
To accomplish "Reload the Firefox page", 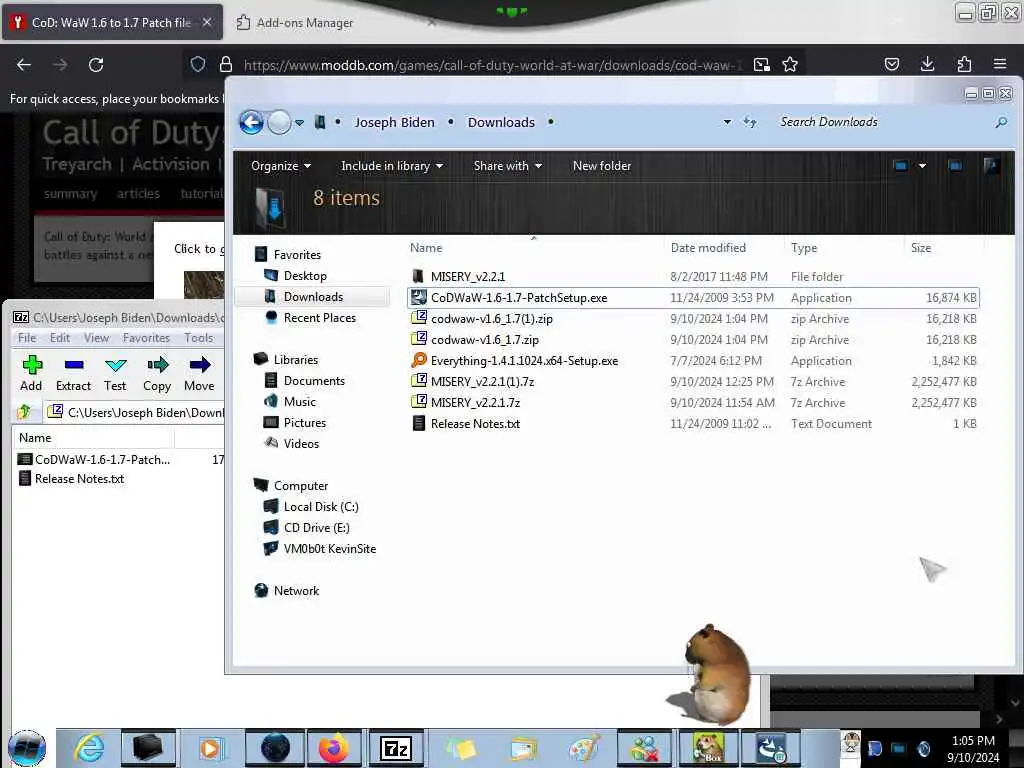I will pos(96,65).
